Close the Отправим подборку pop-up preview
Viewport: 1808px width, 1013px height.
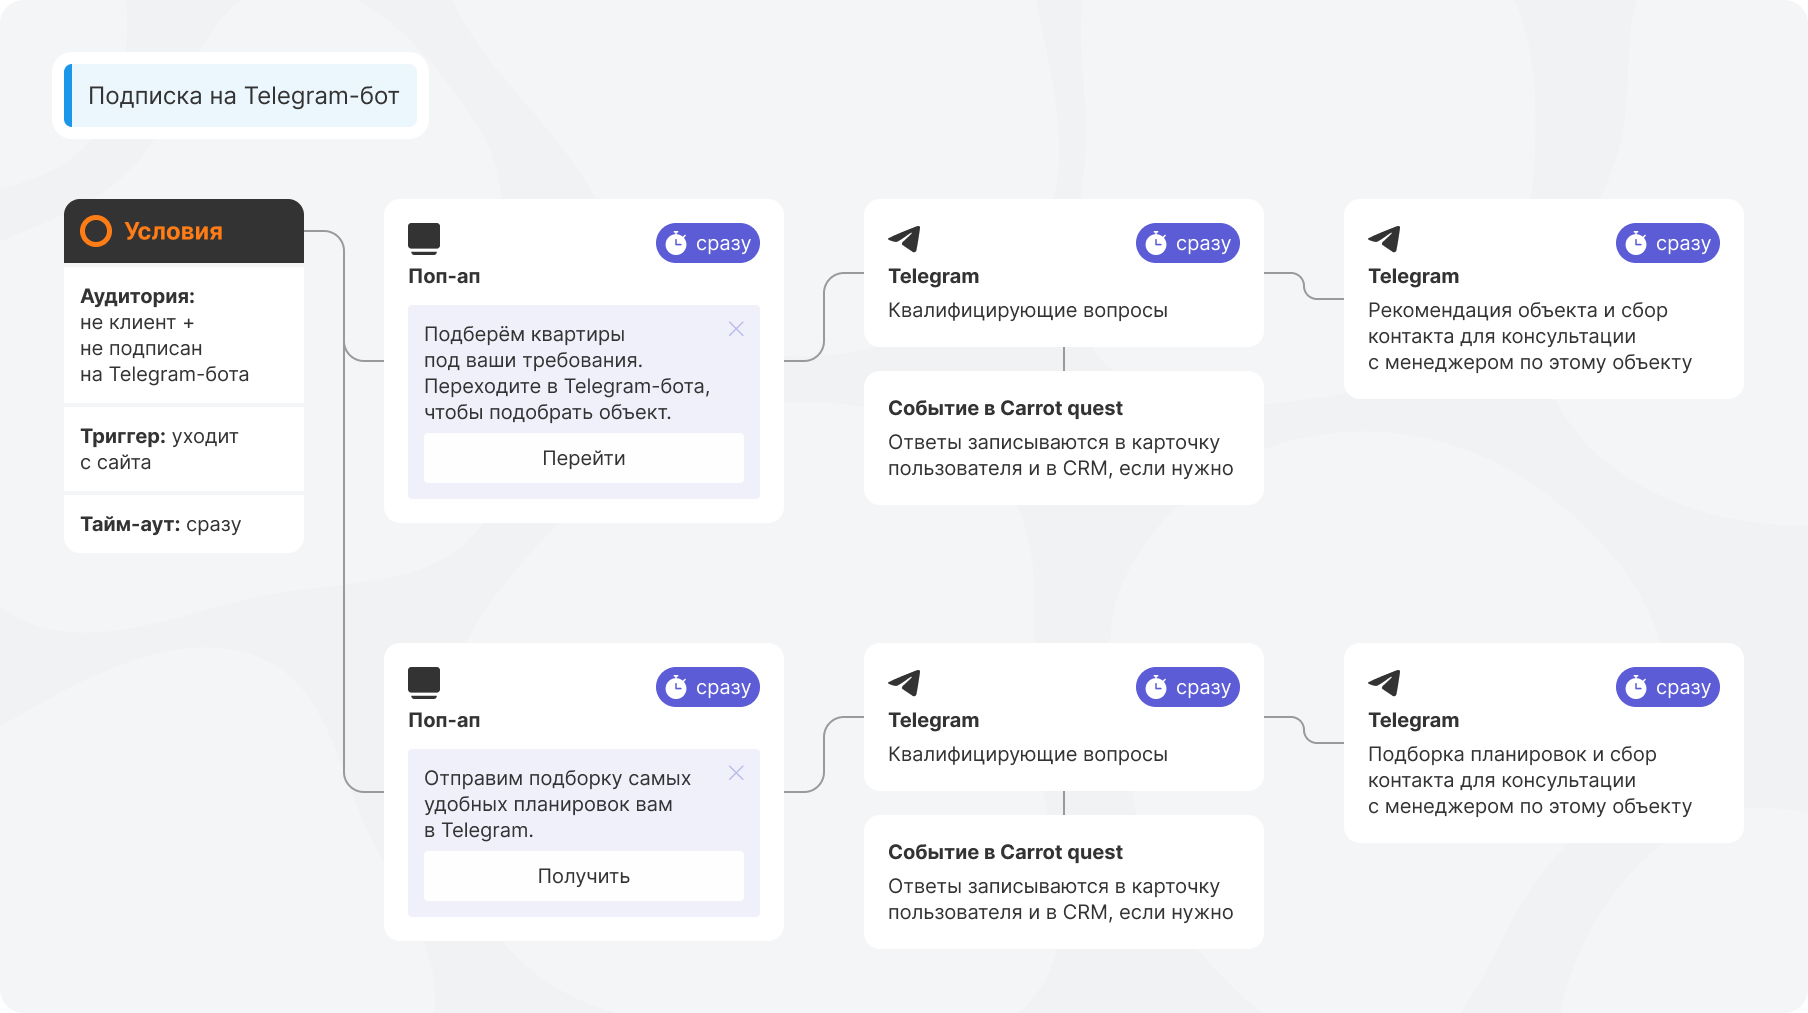coord(736,773)
